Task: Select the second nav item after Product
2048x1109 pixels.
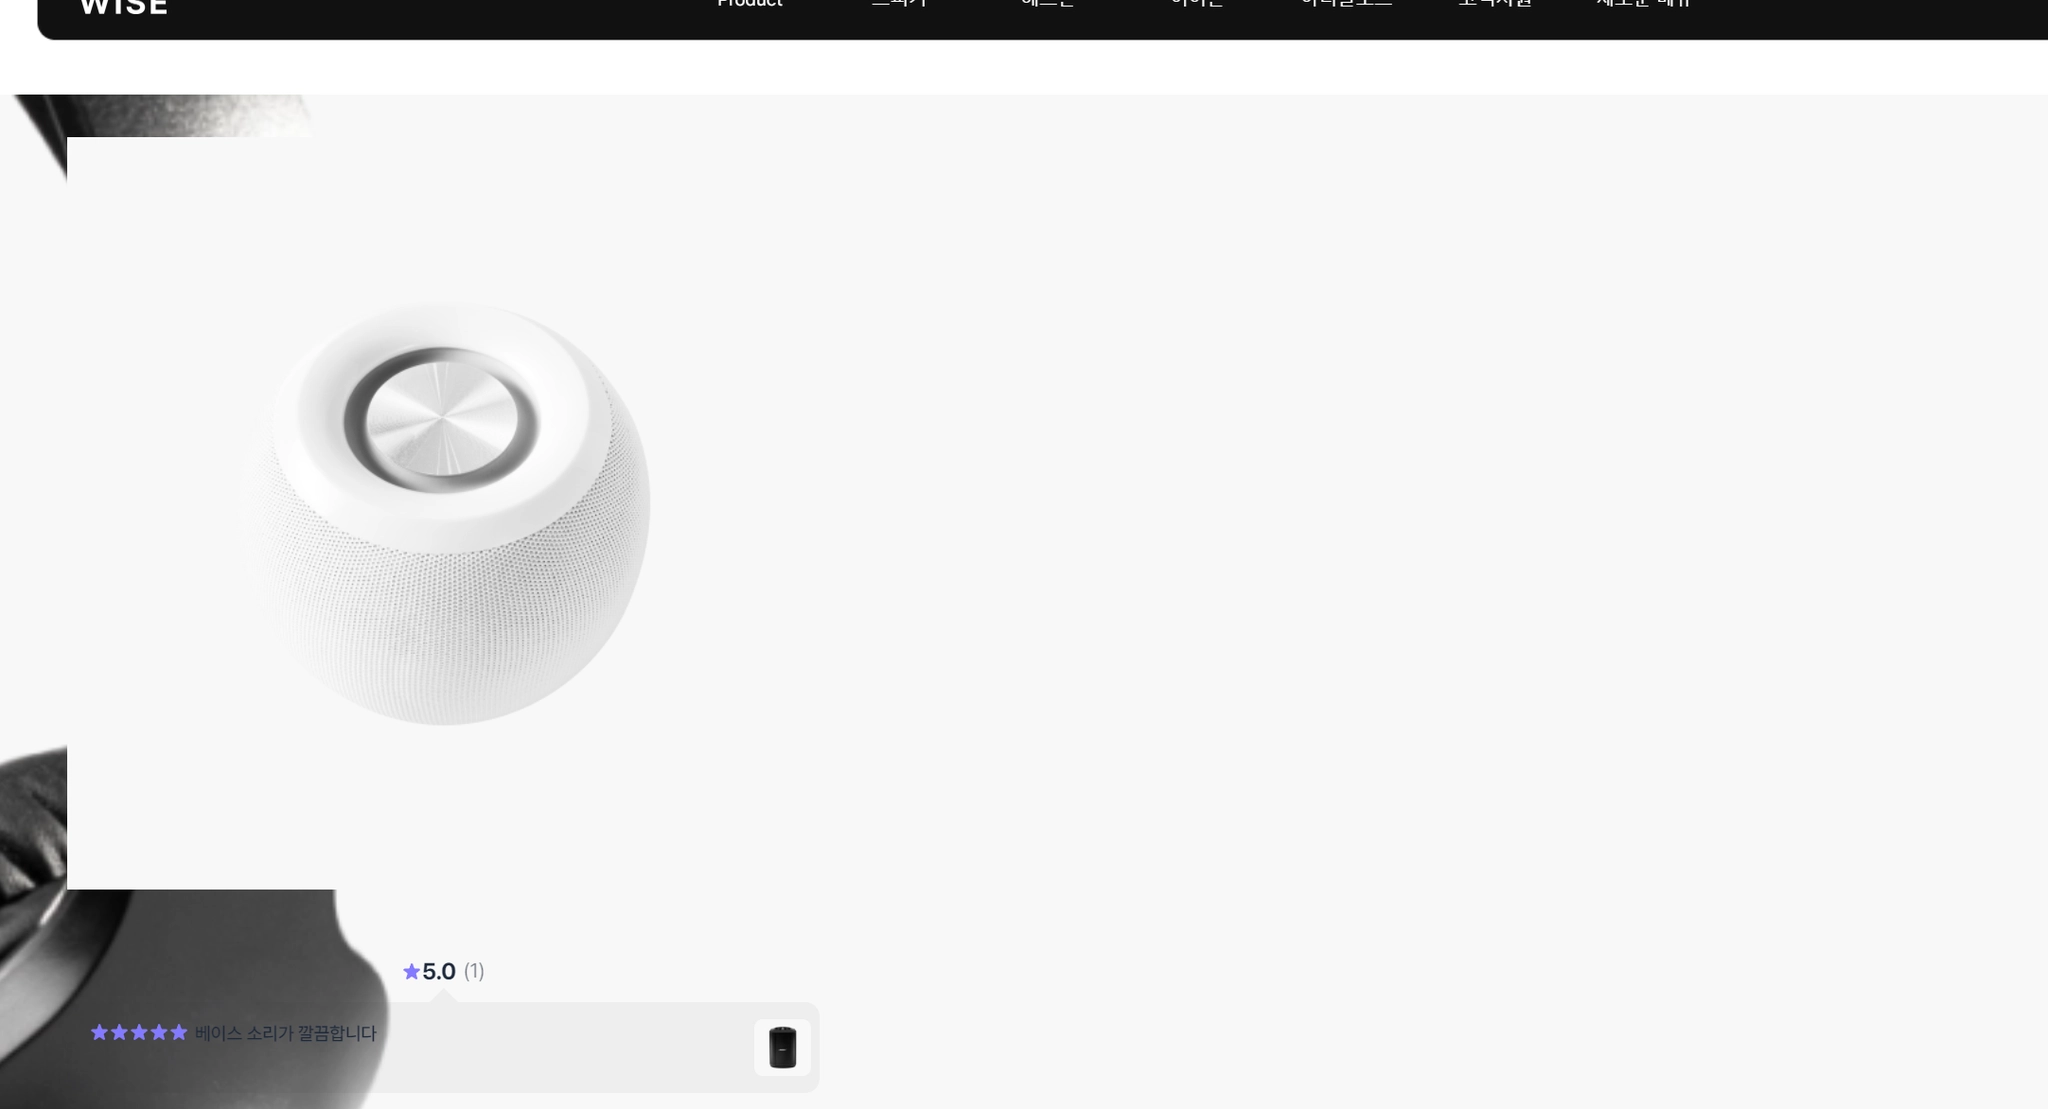Action: (1047, 4)
